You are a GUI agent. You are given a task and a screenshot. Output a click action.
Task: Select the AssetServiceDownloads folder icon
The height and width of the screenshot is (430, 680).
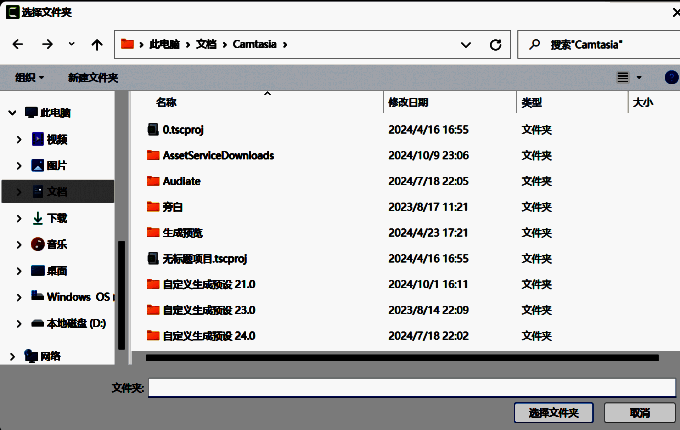tap(153, 155)
